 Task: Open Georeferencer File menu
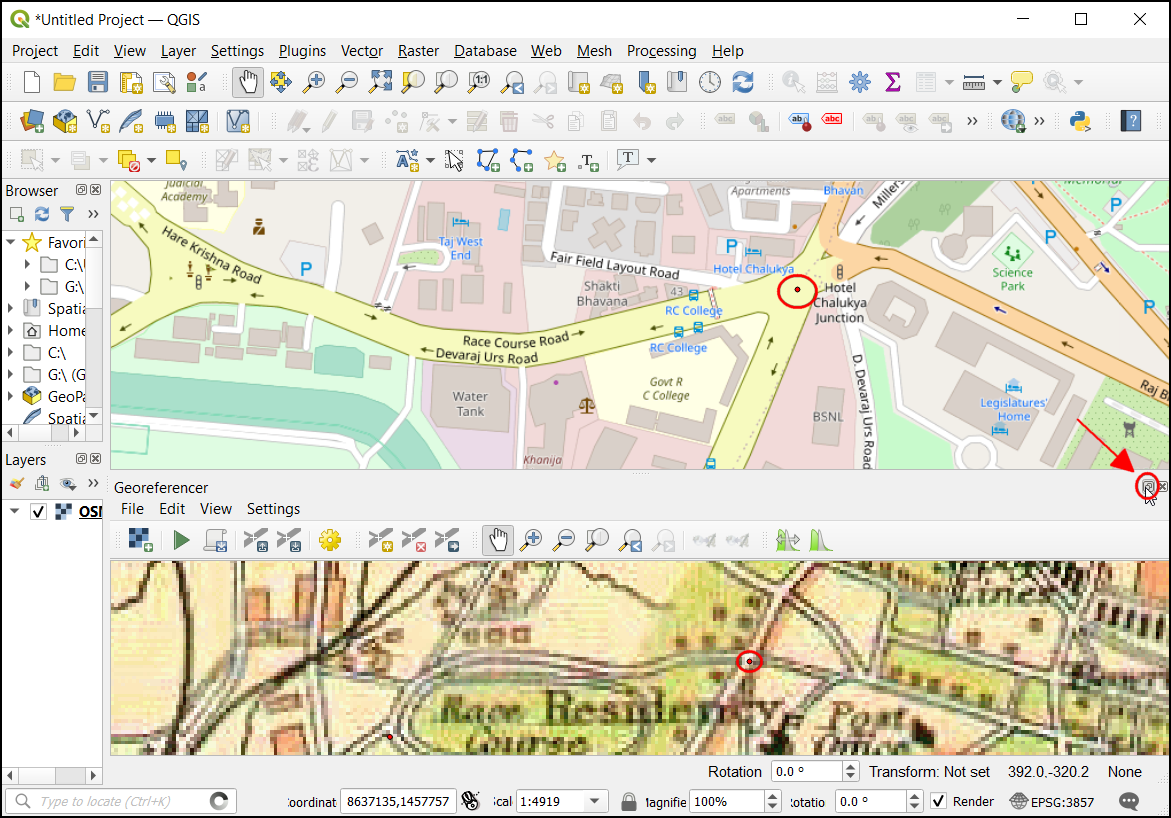pyautogui.click(x=132, y=509)
